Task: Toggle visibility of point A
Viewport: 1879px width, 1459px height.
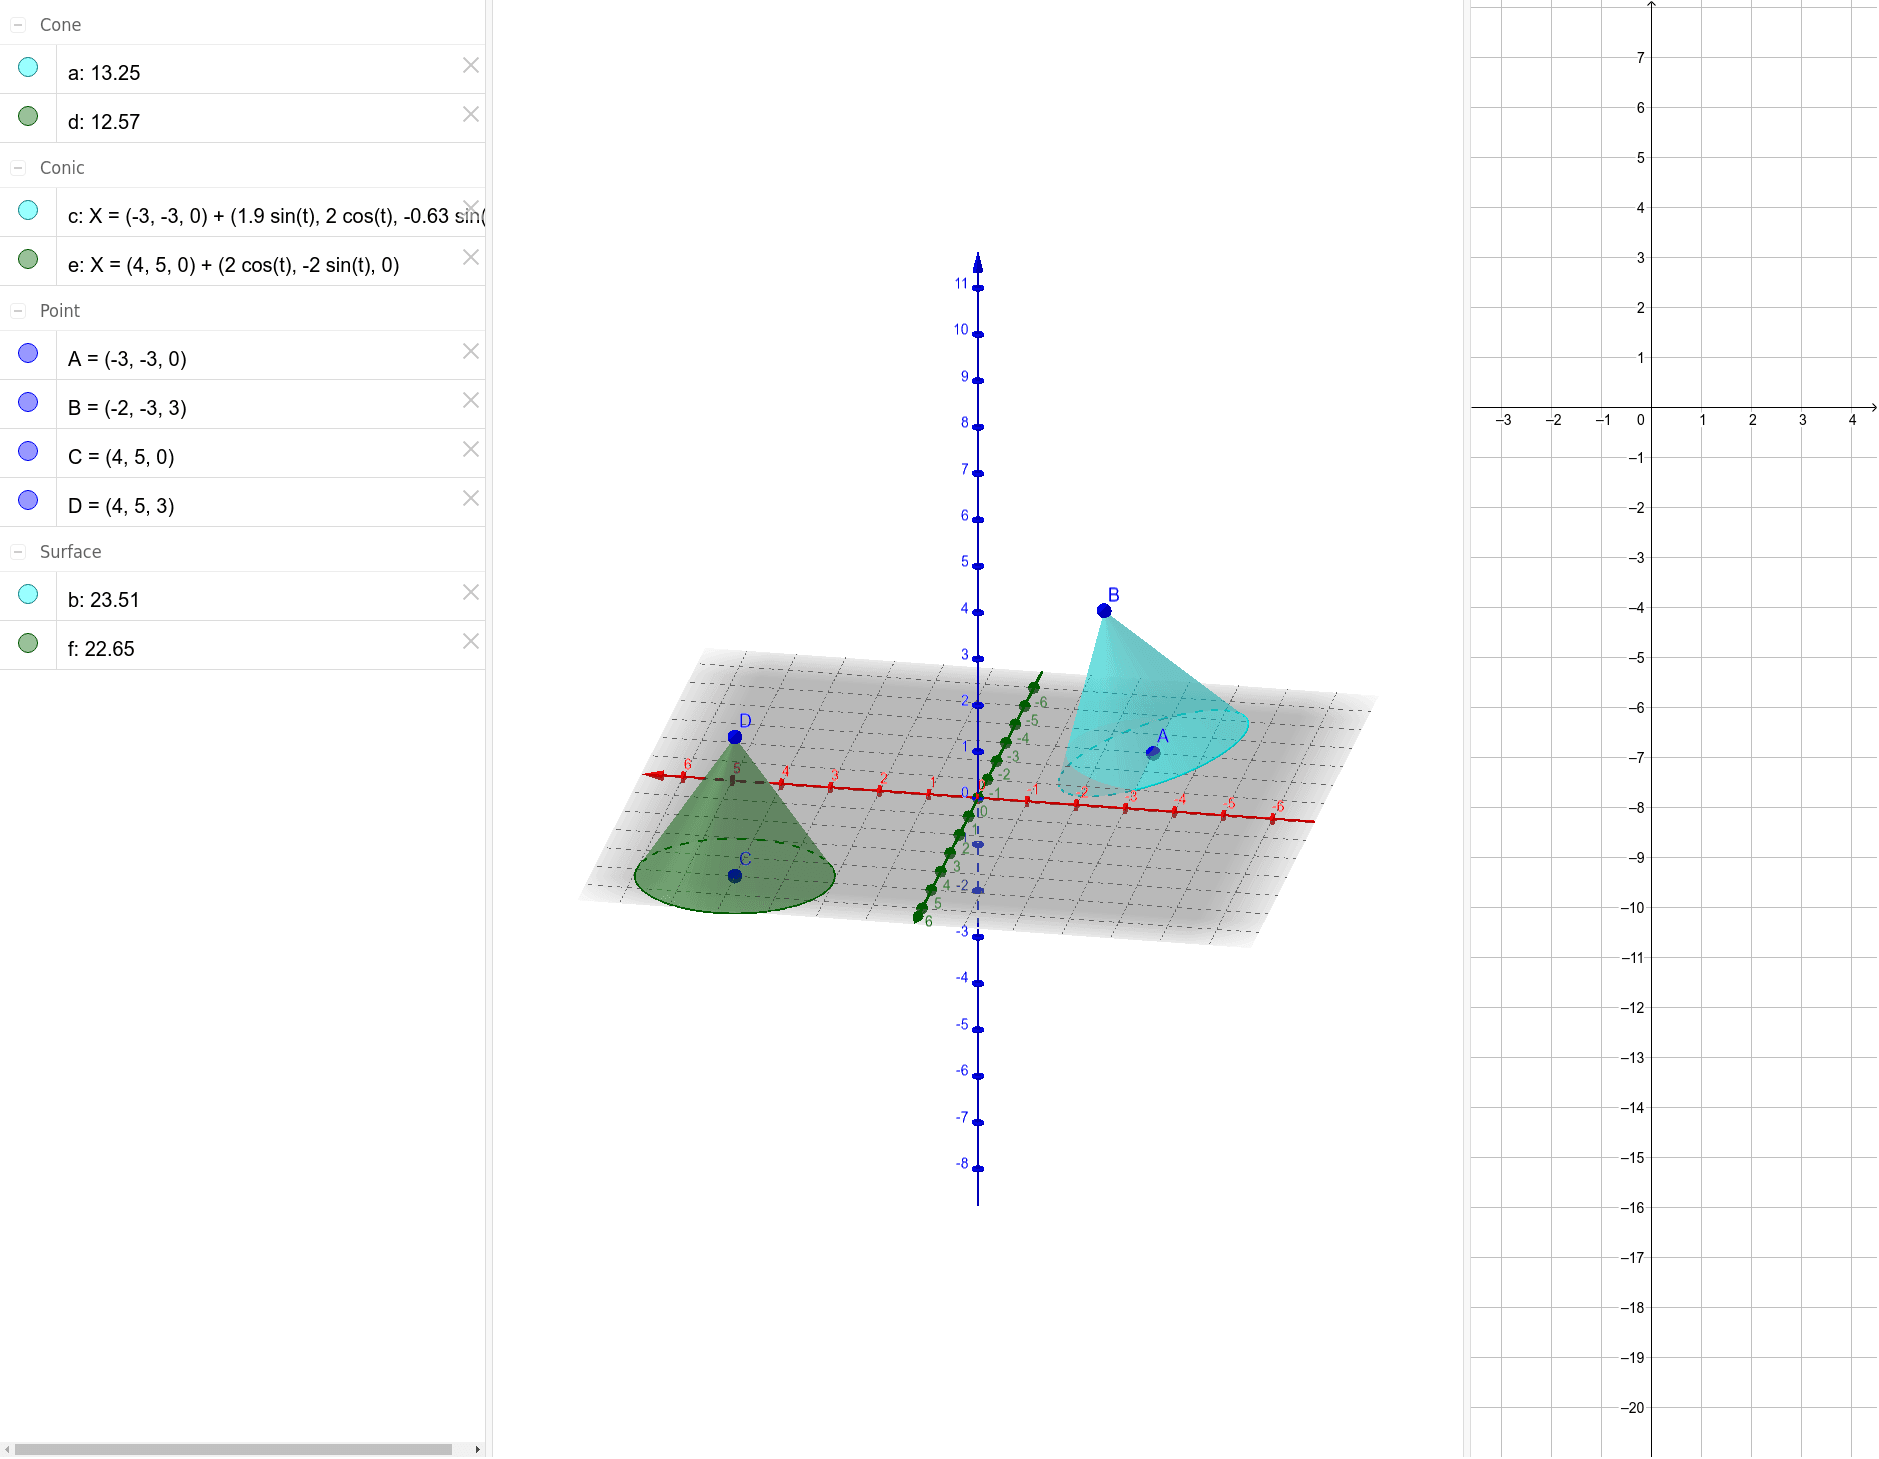Action: [x=27, y=352]
